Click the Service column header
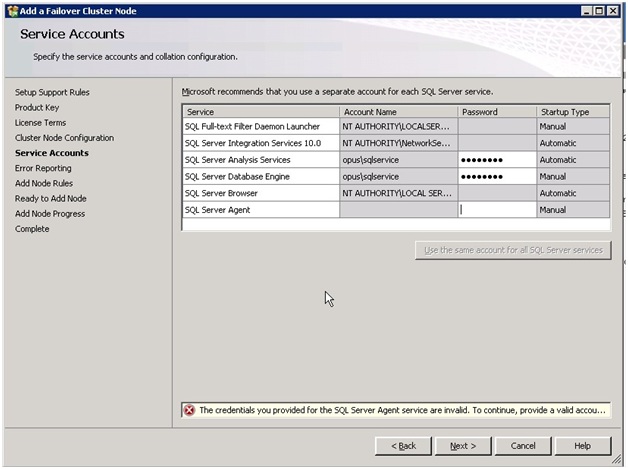Viewport: 628px width, 469px height. click(x=261, y=112)
